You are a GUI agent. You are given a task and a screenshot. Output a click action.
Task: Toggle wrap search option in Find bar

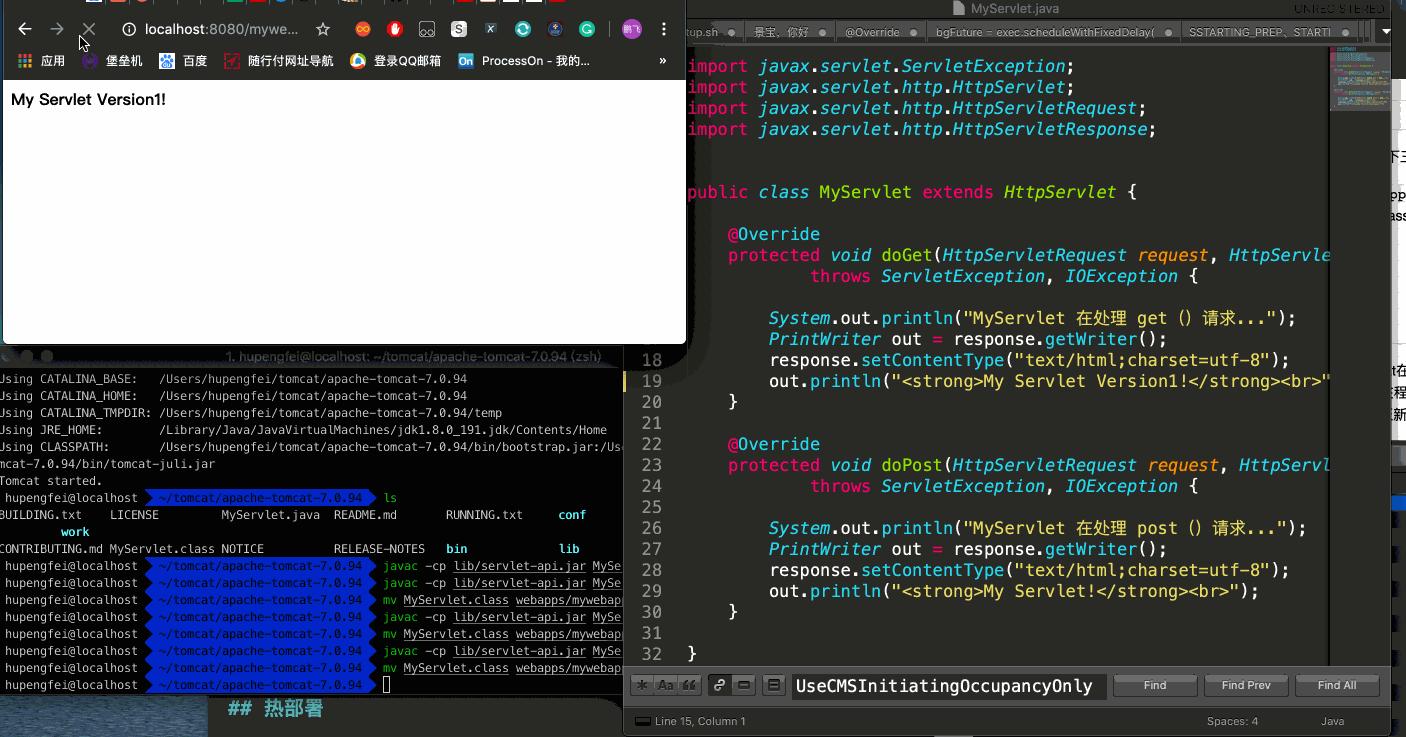718,686
